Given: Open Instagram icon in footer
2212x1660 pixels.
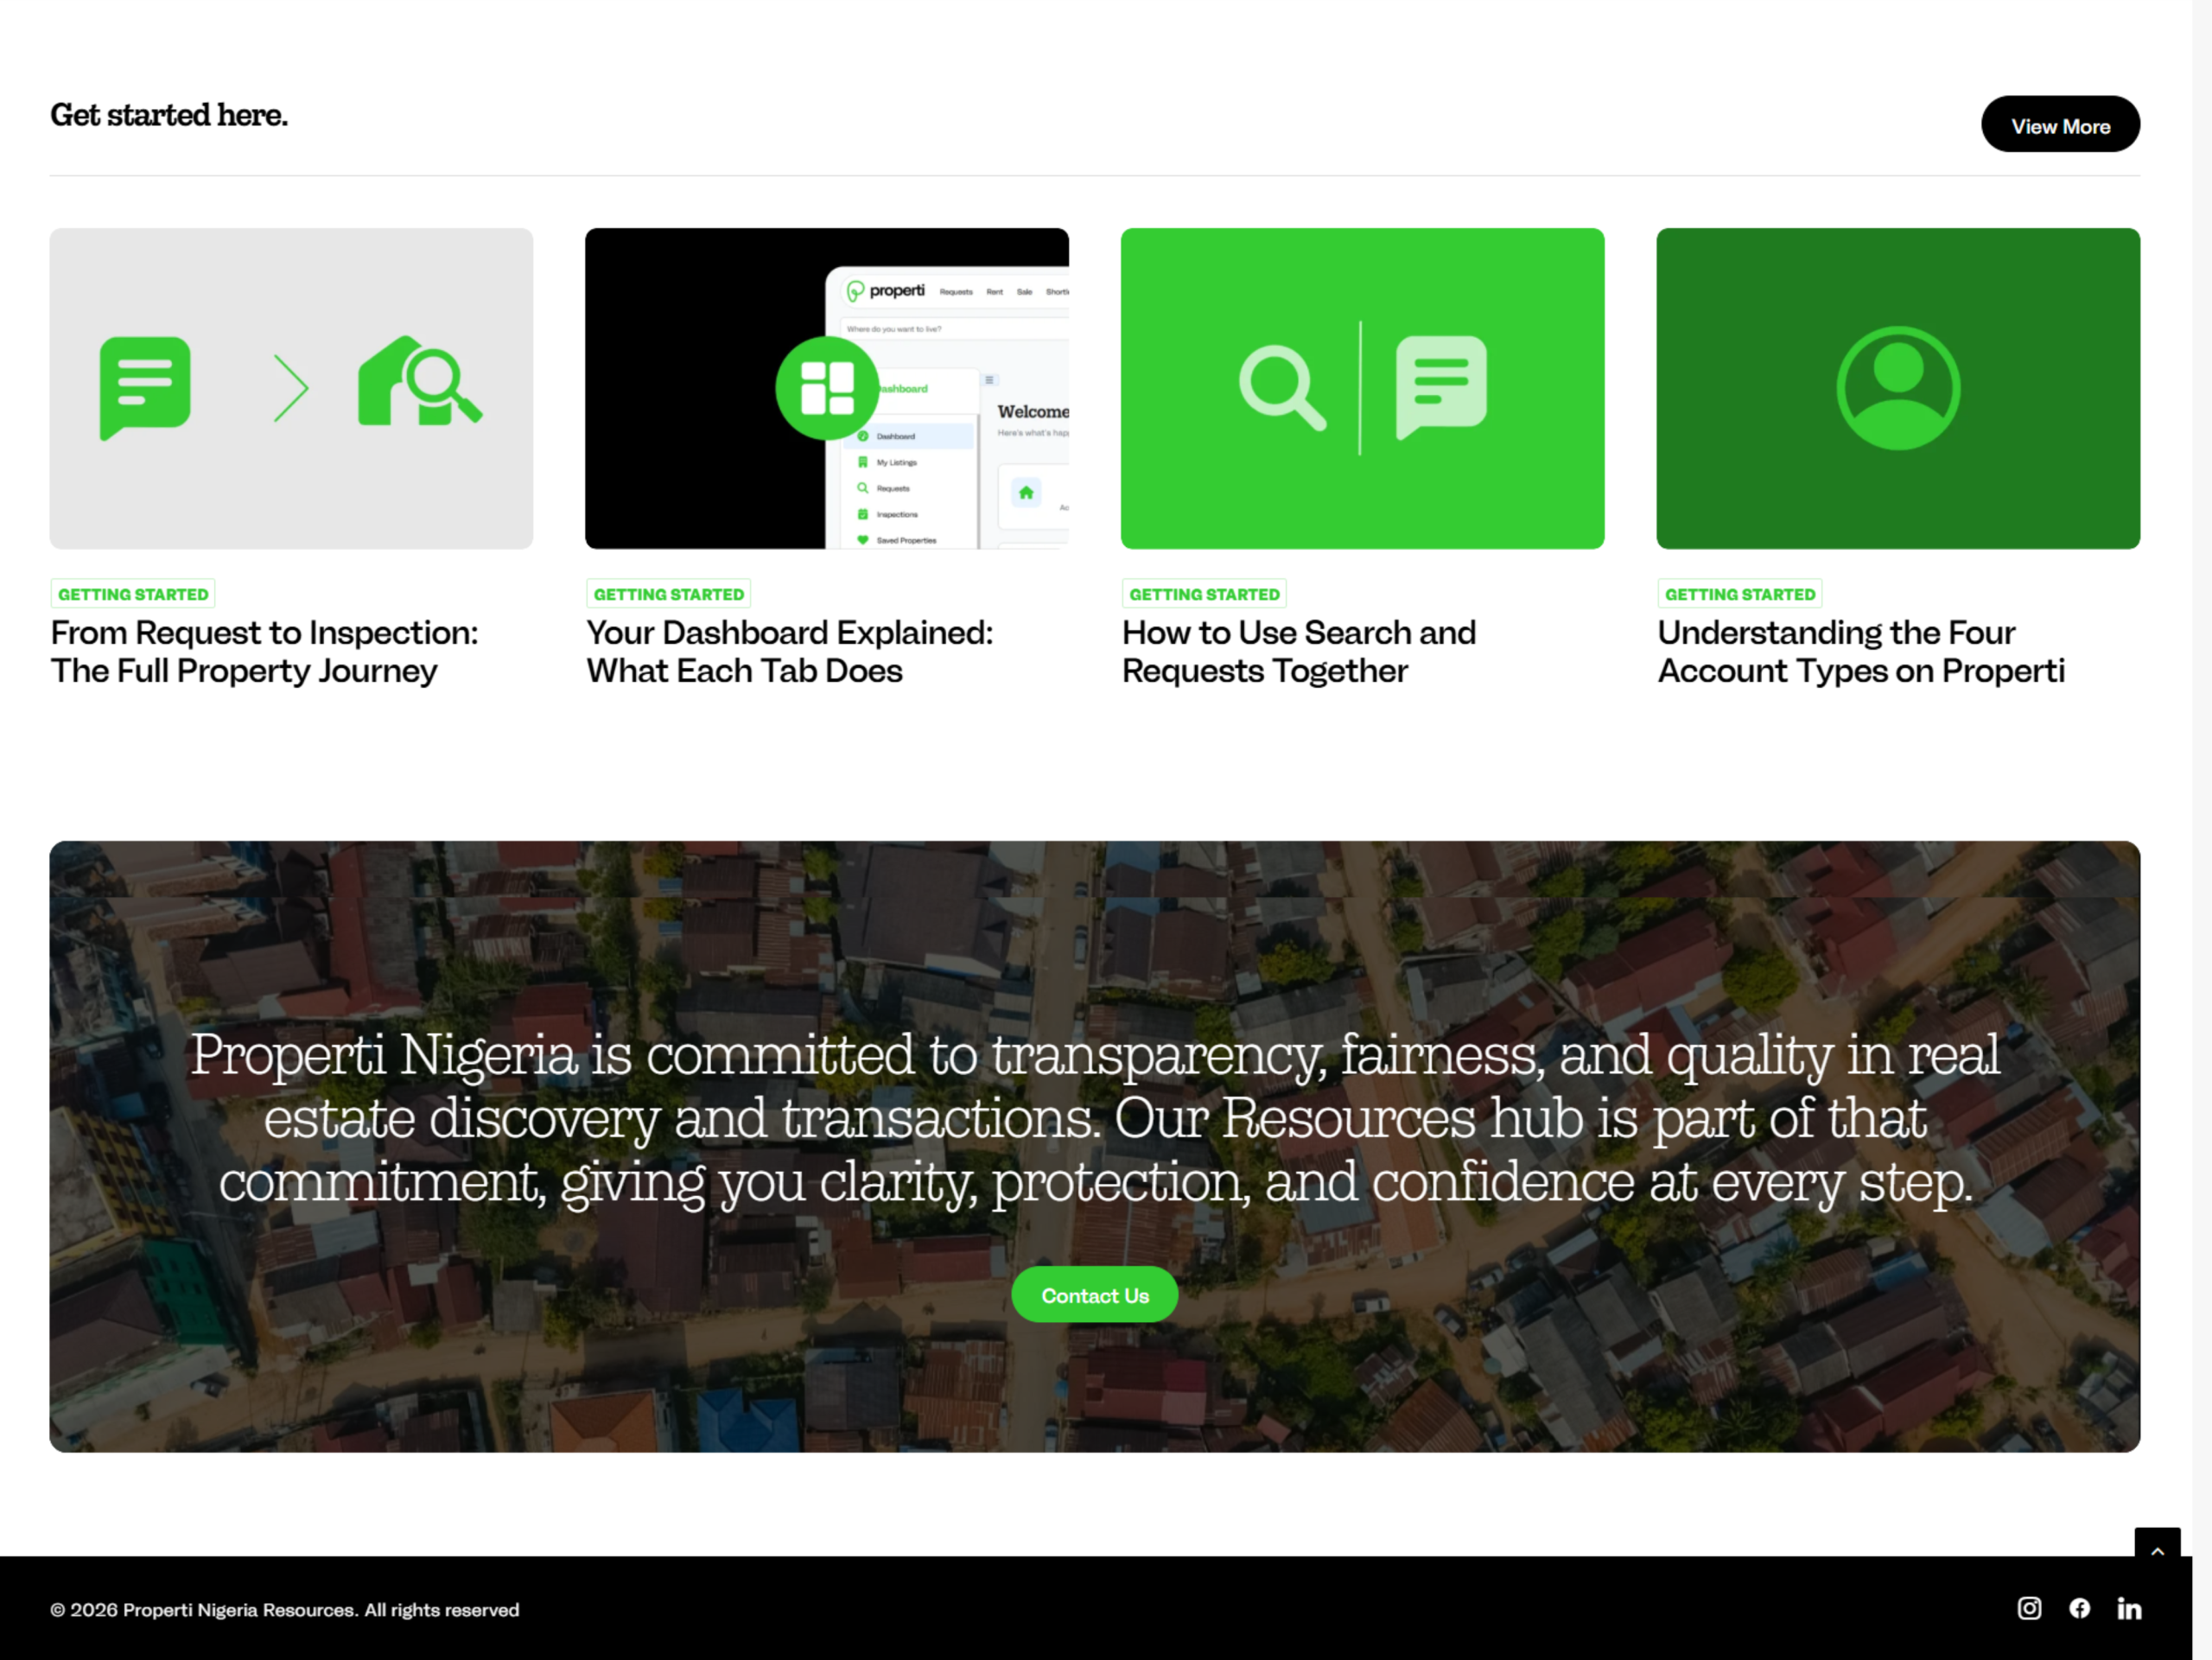Looking at the screenshot, I should click(2029, 1608).
